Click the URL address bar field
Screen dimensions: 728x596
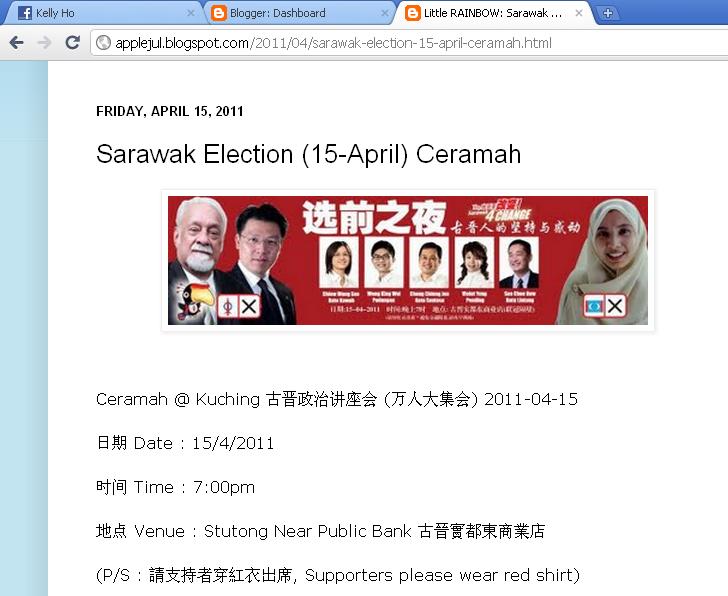(x=410, y=43)
